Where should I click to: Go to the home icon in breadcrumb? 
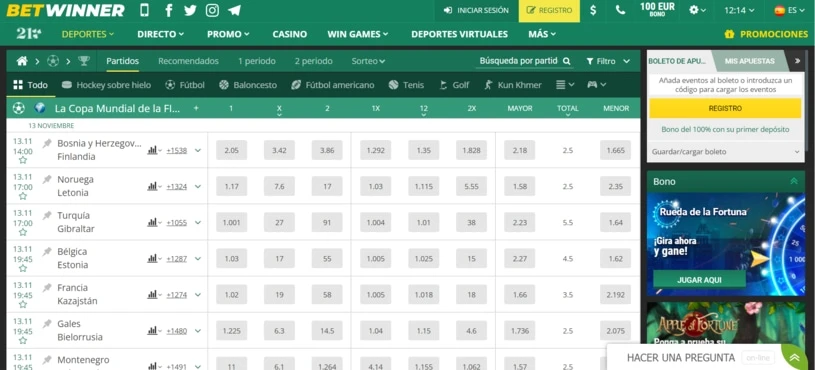click(x=22, y=61)
